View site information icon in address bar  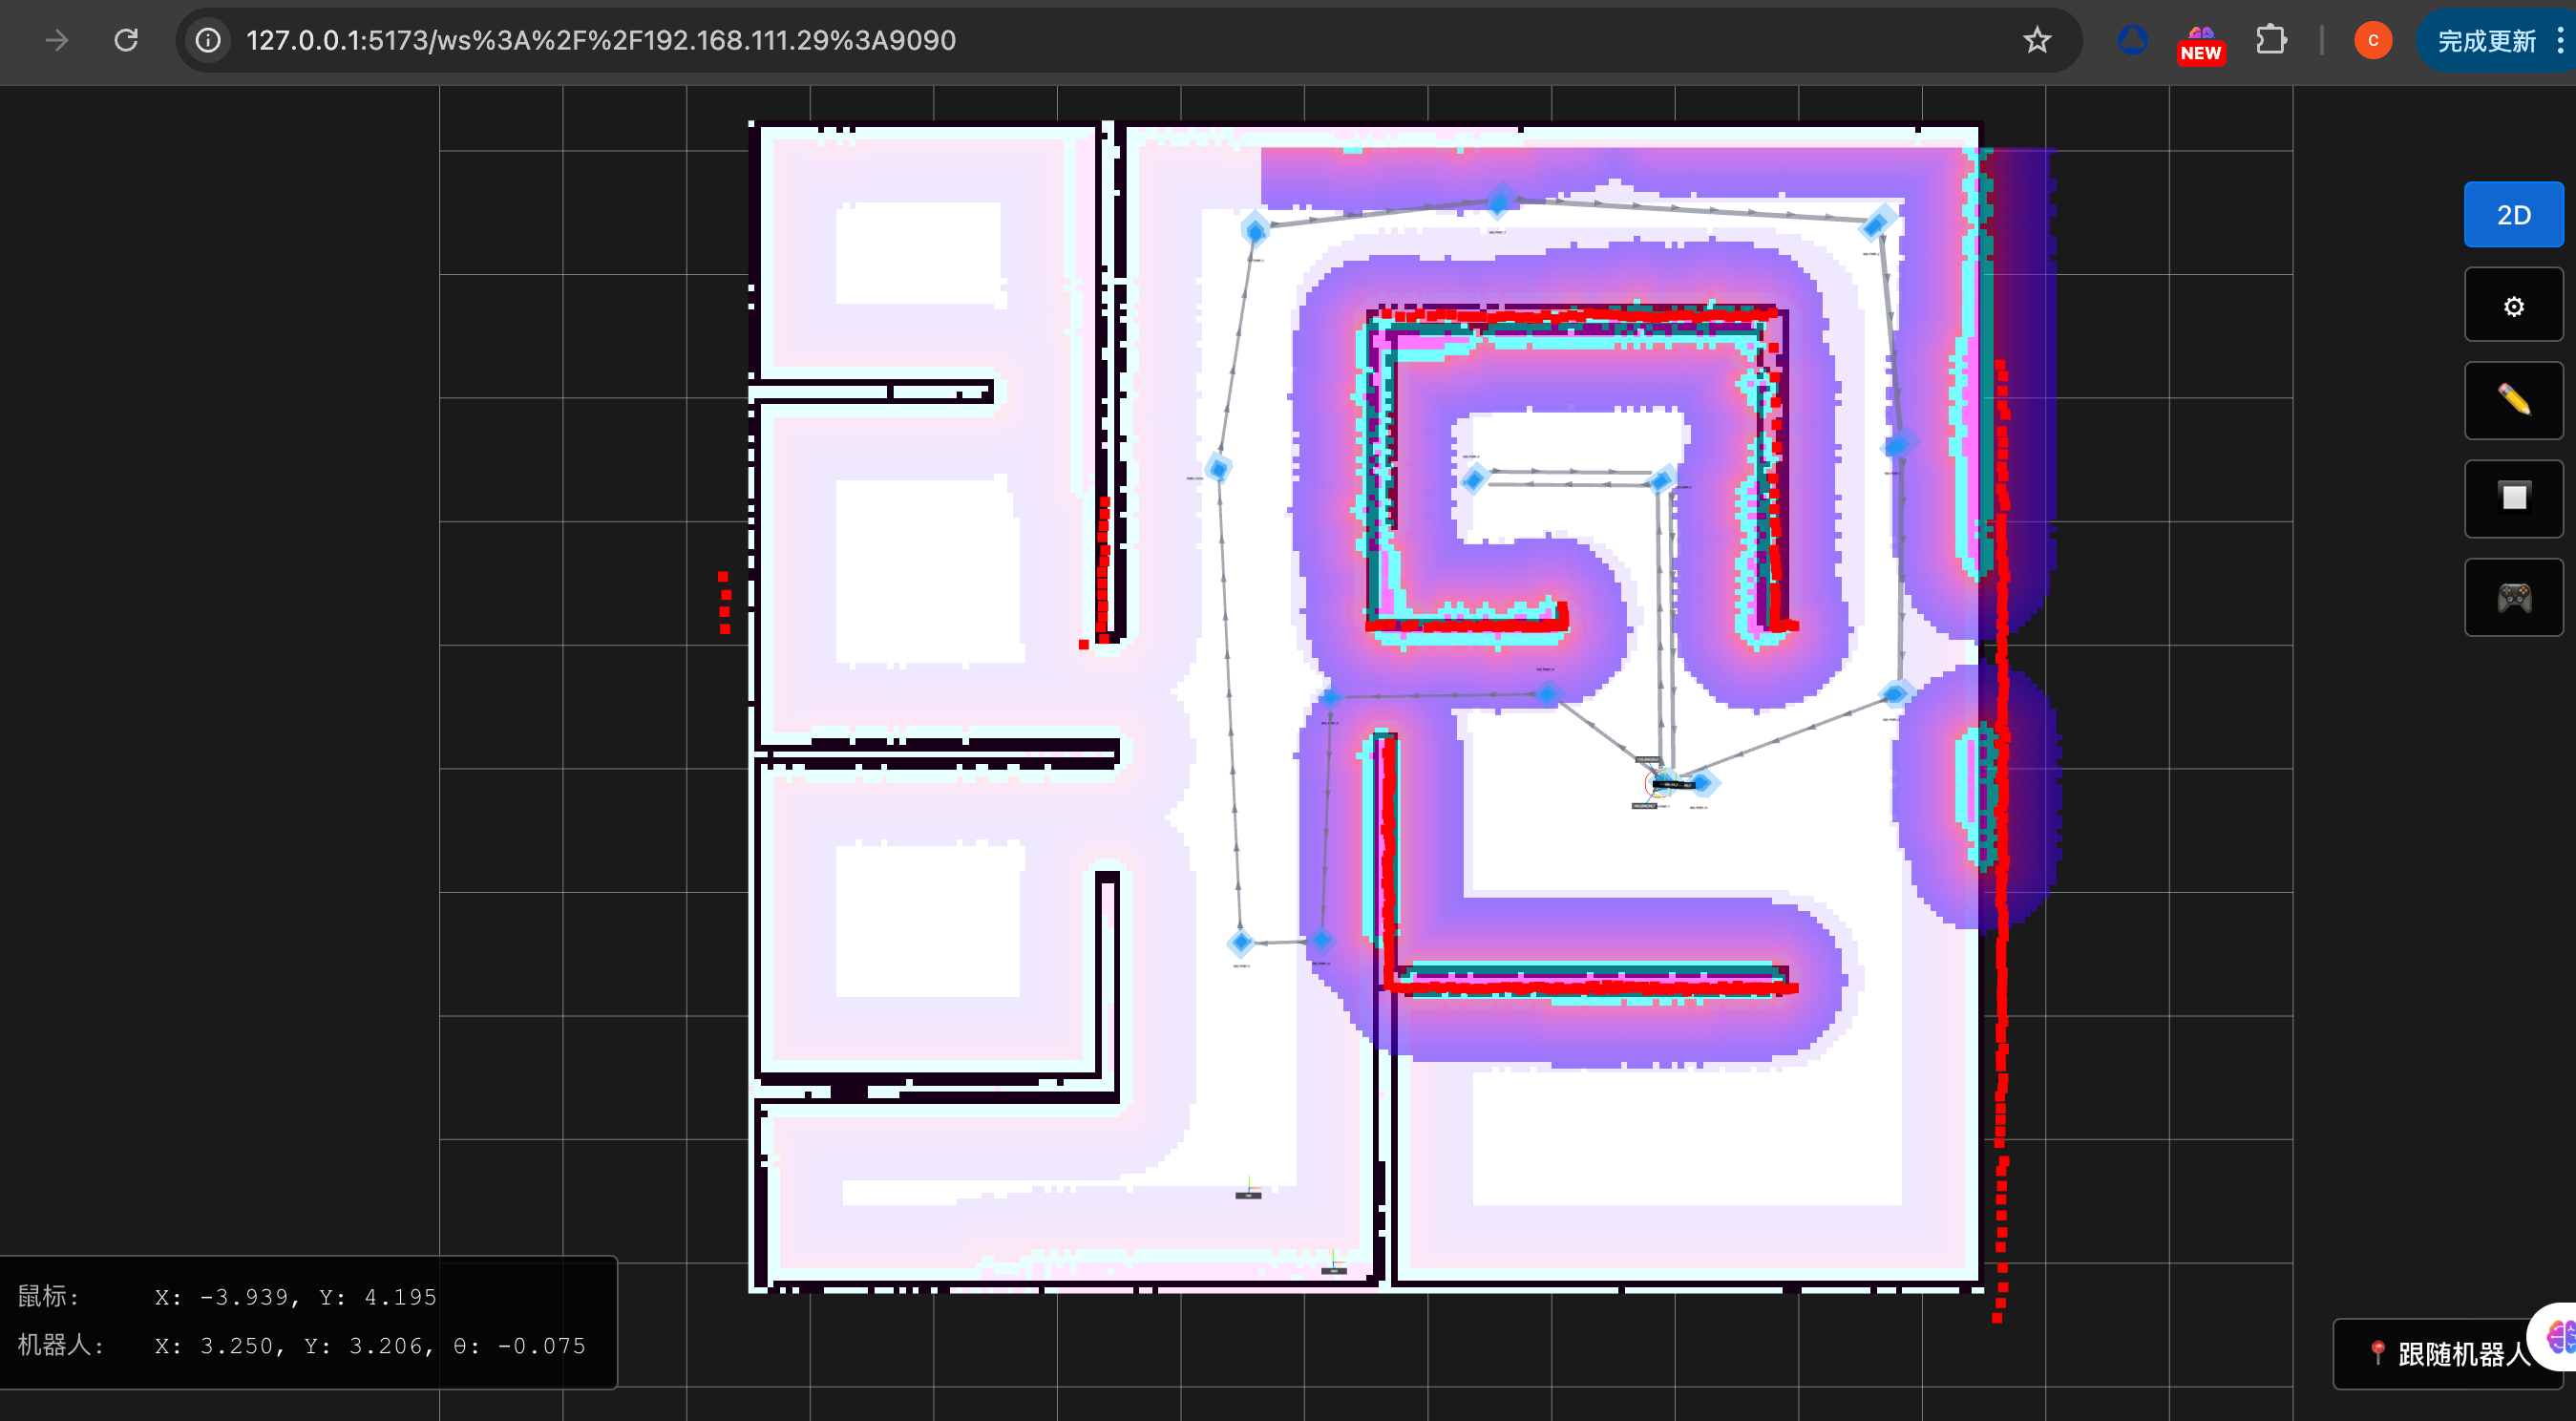pyautogui.click(x=208, y=40)
